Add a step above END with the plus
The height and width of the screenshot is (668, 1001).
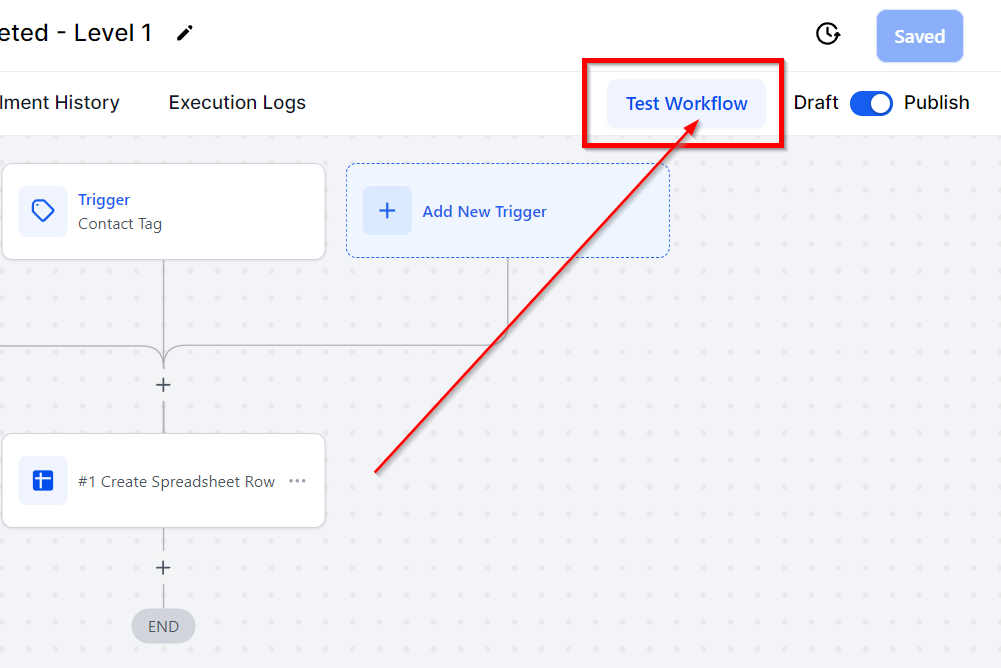[163, 568]
